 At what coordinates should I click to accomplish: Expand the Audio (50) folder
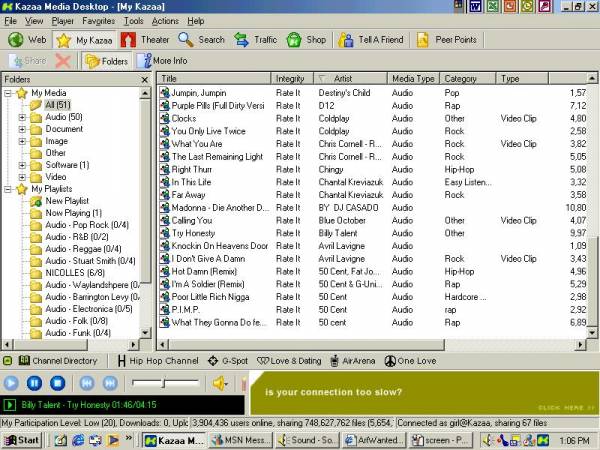(x=22, y=117)
